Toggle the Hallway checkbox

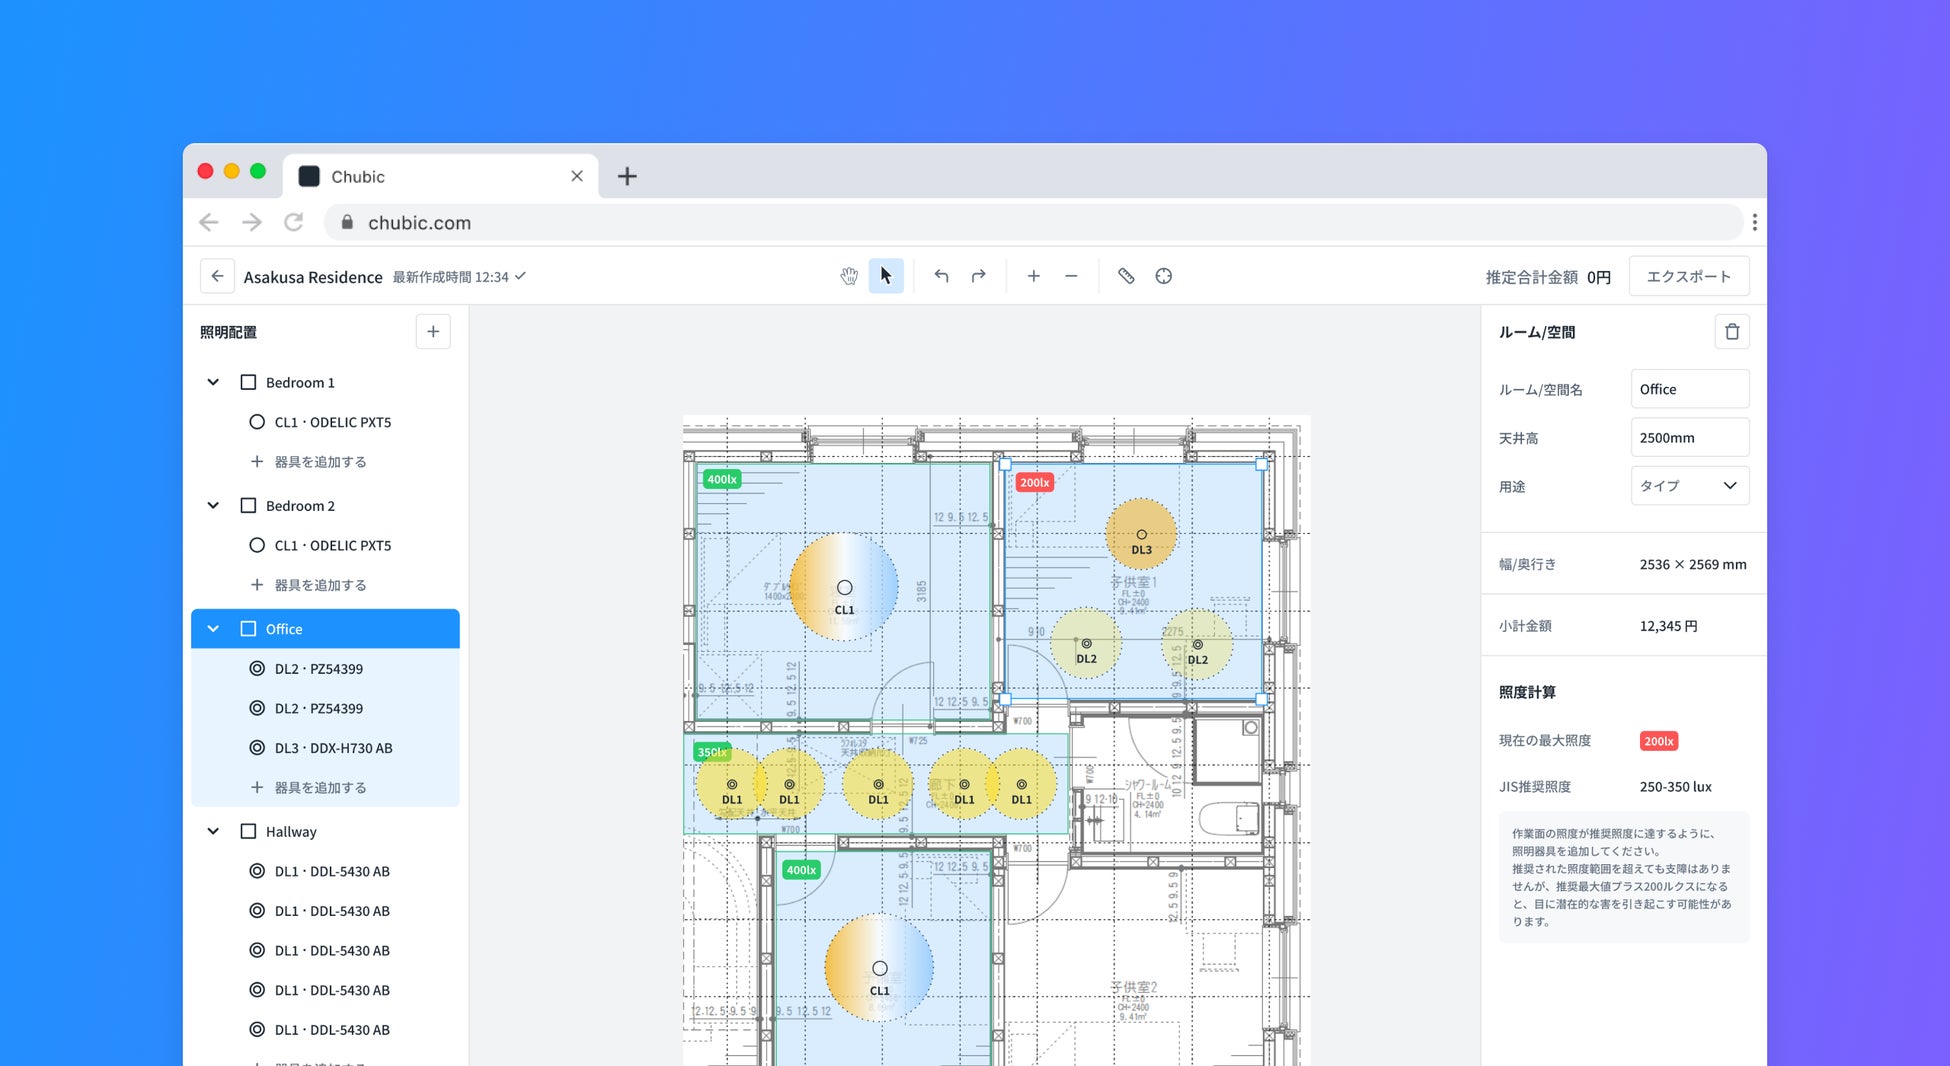(248, 831)
